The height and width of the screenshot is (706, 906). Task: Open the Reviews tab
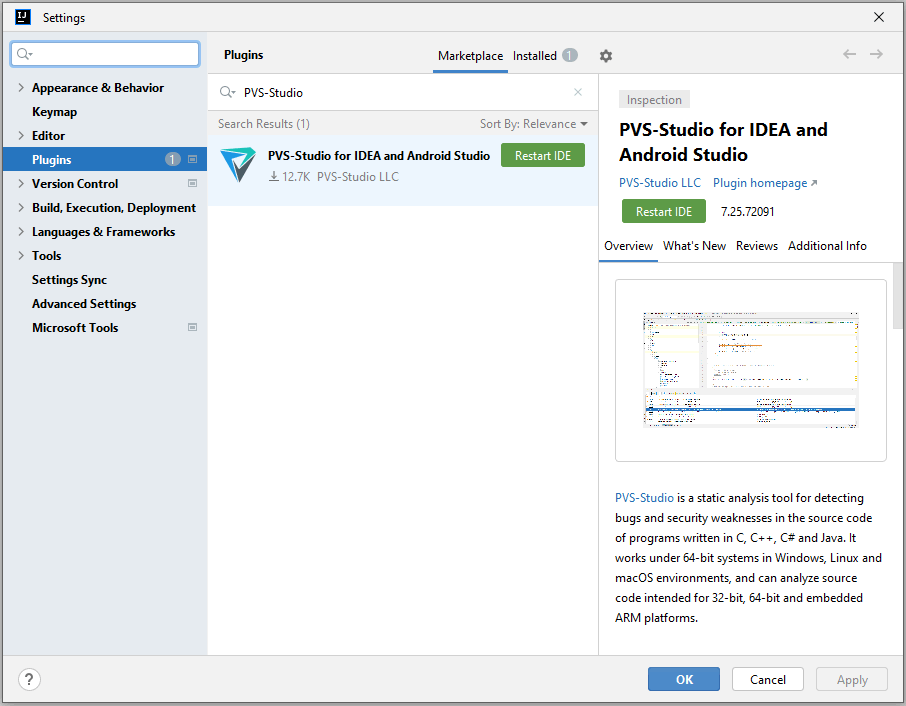click(x=756, y=246)
